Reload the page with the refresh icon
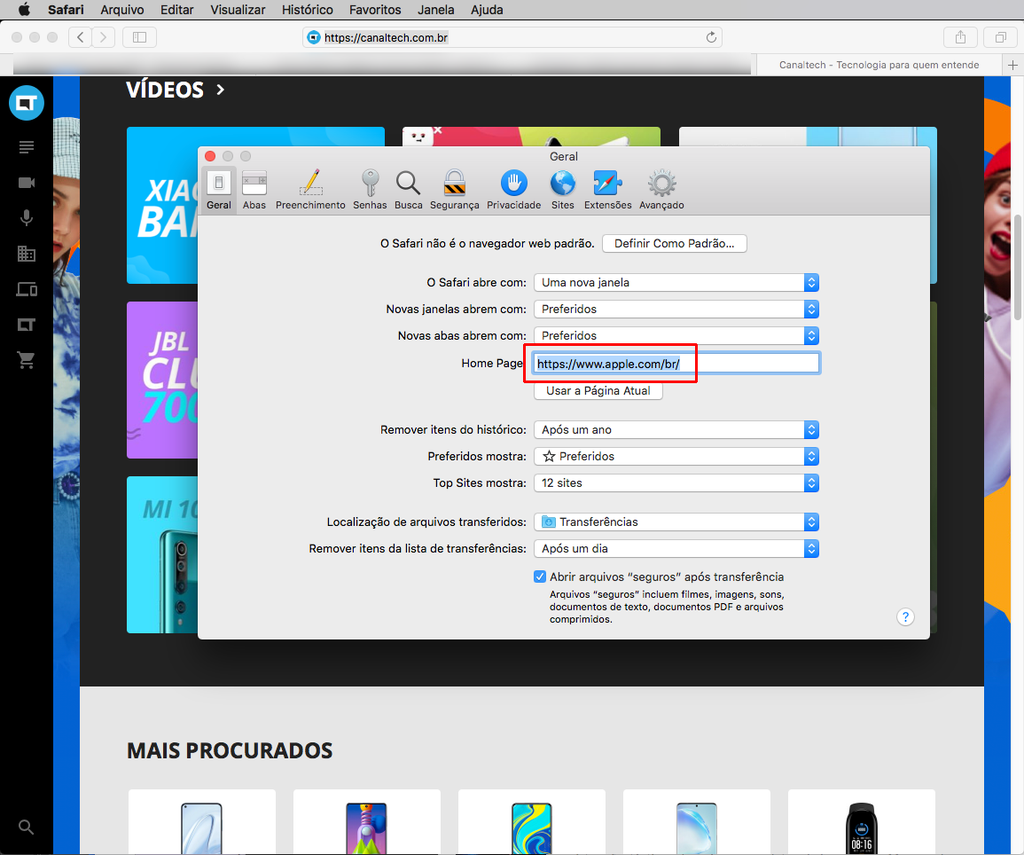This screenshot has width=1024, height=855. (711, 37)
